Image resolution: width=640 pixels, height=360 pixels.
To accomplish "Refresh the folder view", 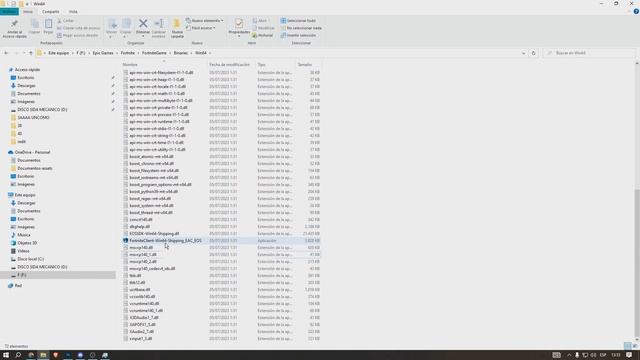I will click(x=533, y=53).
